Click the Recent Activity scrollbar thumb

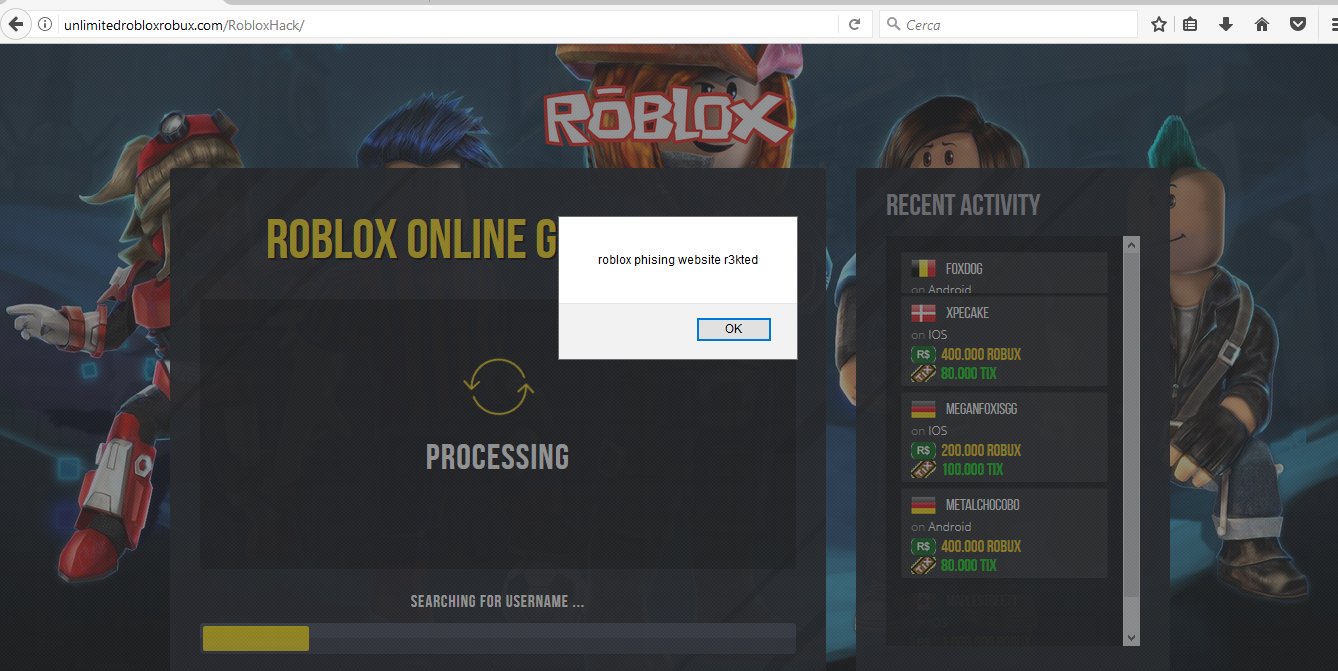1131,425
